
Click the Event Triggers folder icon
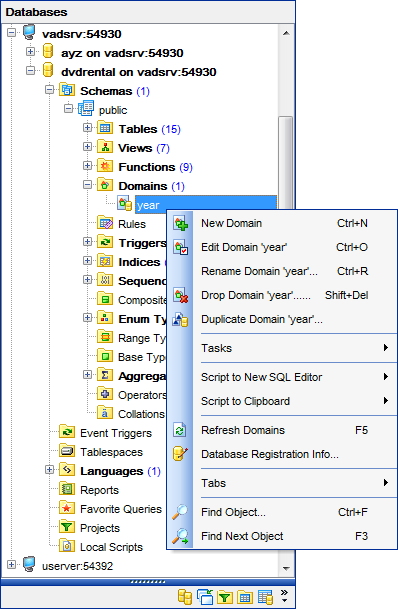coord(67,432)
